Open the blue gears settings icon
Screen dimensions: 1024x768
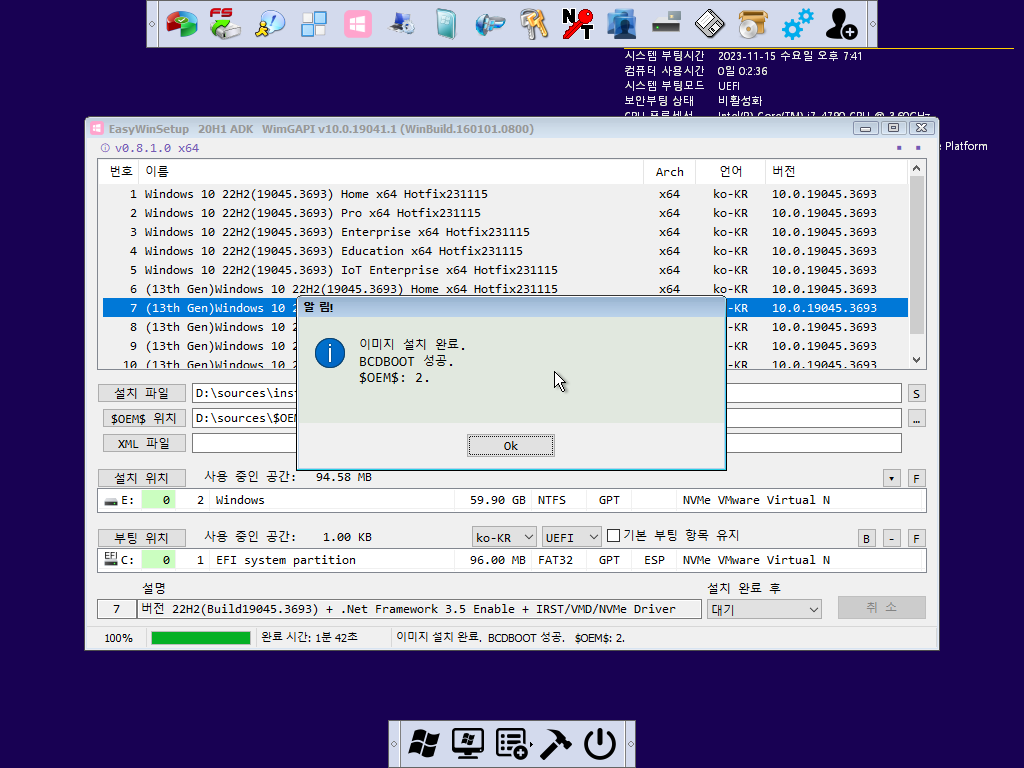(x=797, y=24)
